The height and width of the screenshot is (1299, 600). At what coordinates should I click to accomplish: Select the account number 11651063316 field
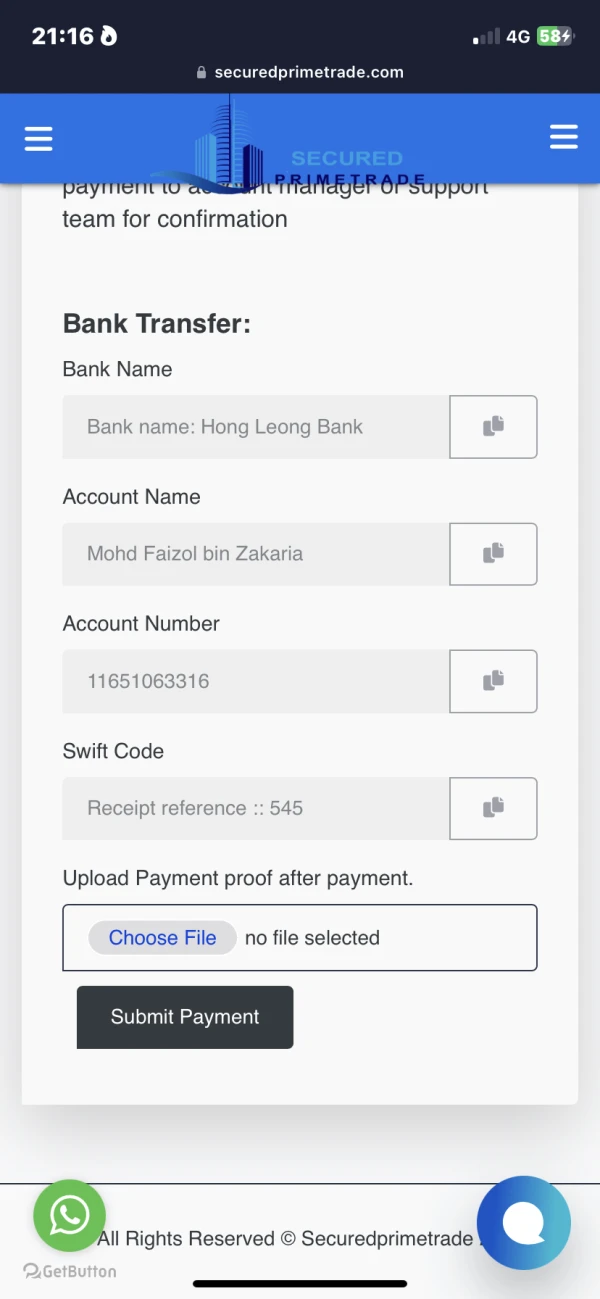click(x=256, y=681)
